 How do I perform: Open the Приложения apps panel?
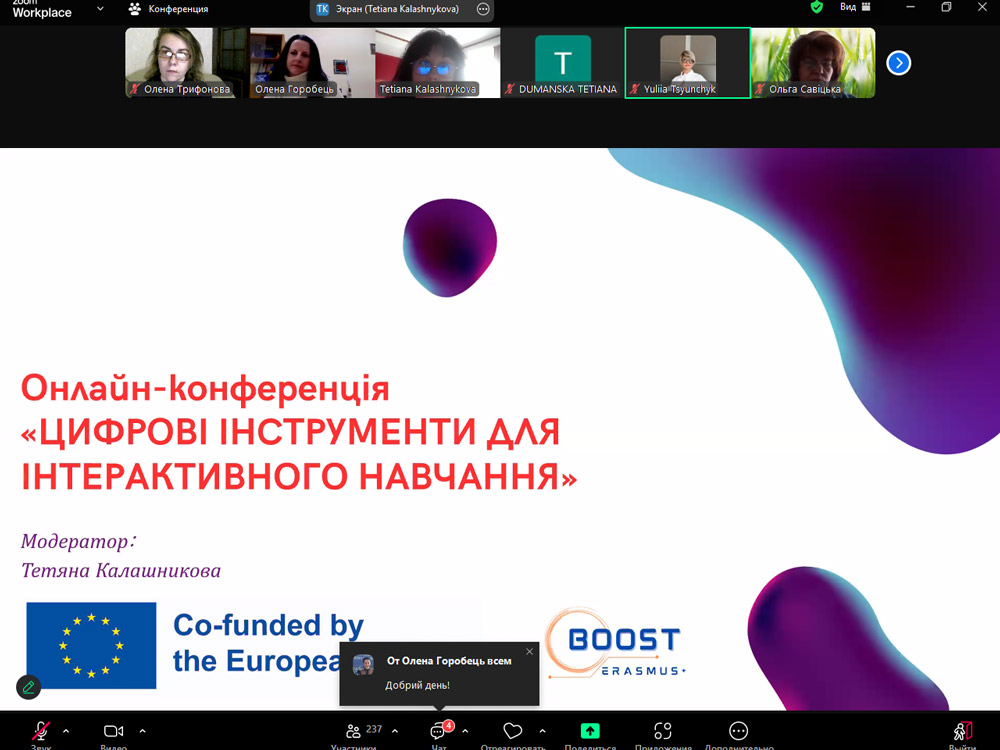pyautogui.click(x=662, y=732)
